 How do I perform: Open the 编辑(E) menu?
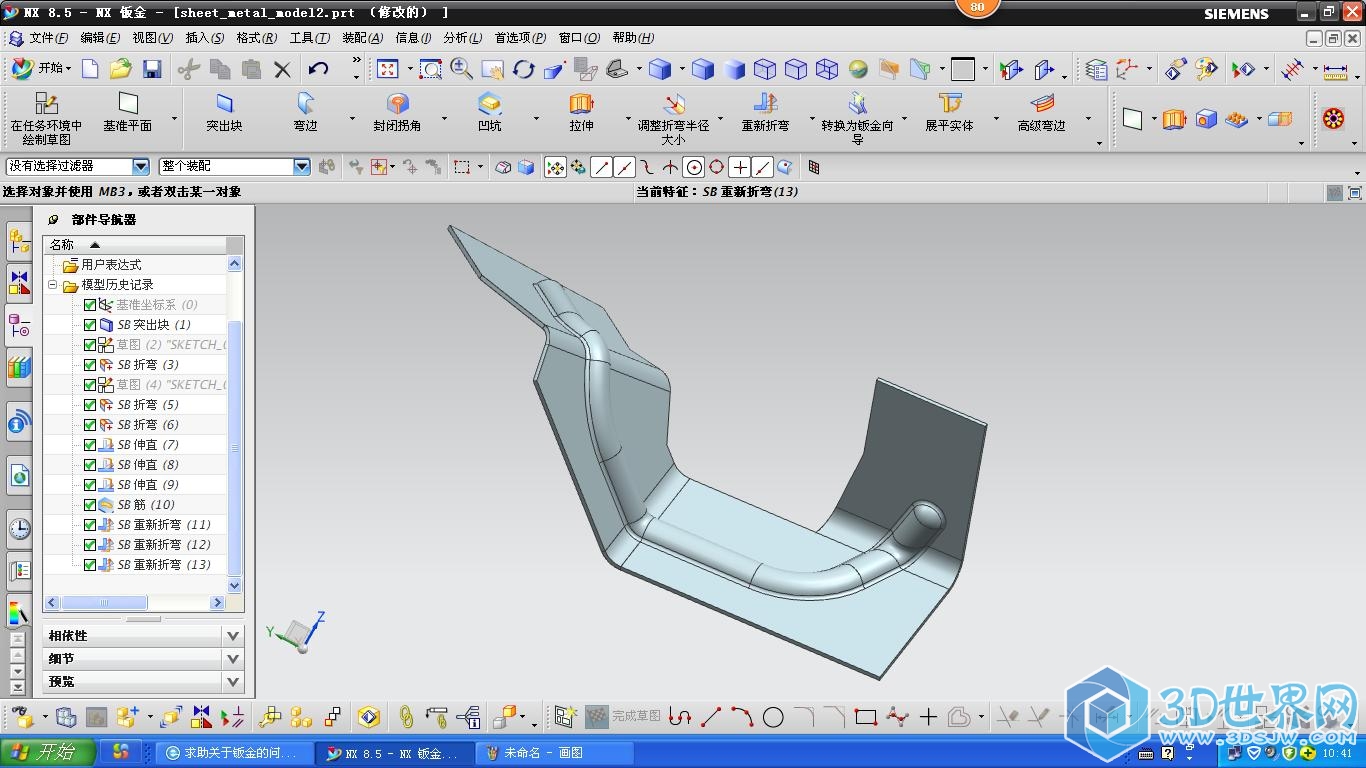point(100,38)
